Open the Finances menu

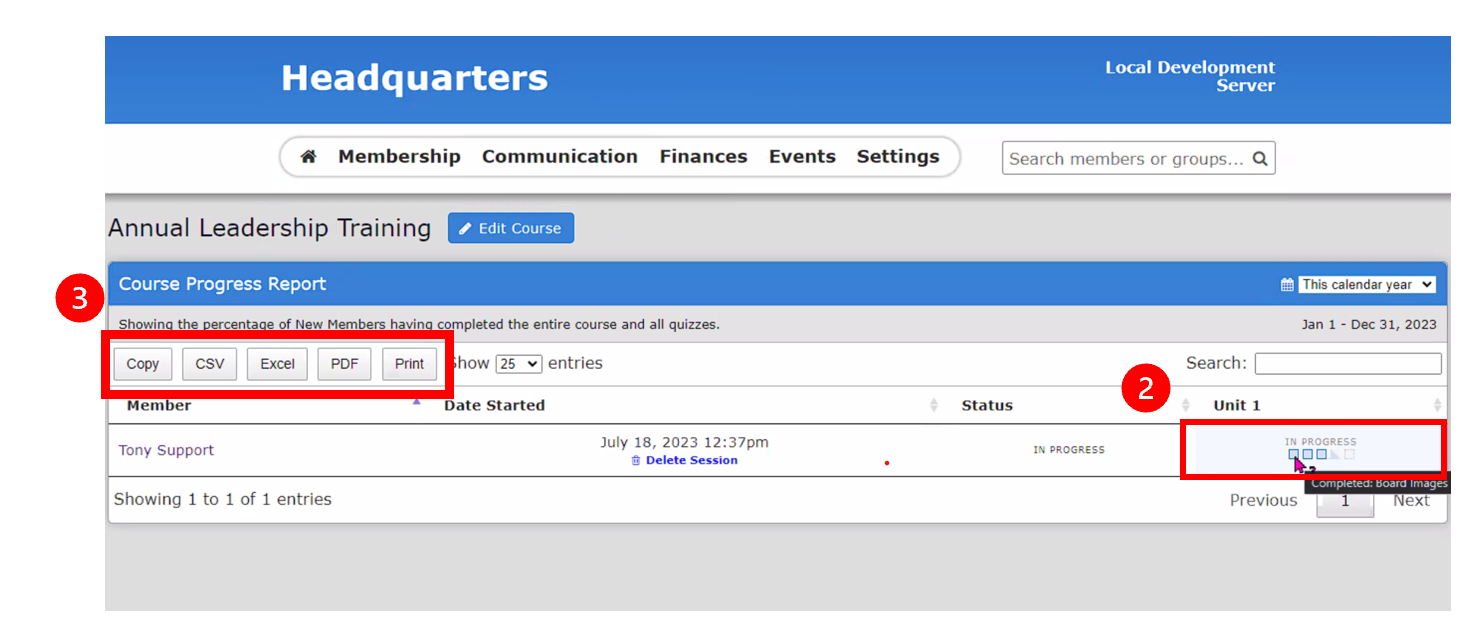[x=703, y=157]
